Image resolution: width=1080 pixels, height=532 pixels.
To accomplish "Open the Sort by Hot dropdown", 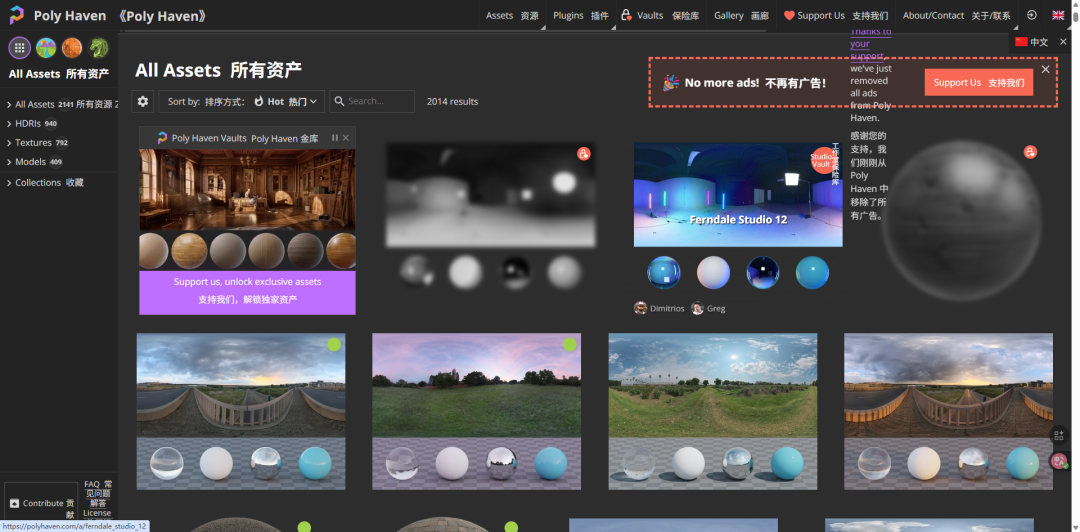I will point(240,101).
